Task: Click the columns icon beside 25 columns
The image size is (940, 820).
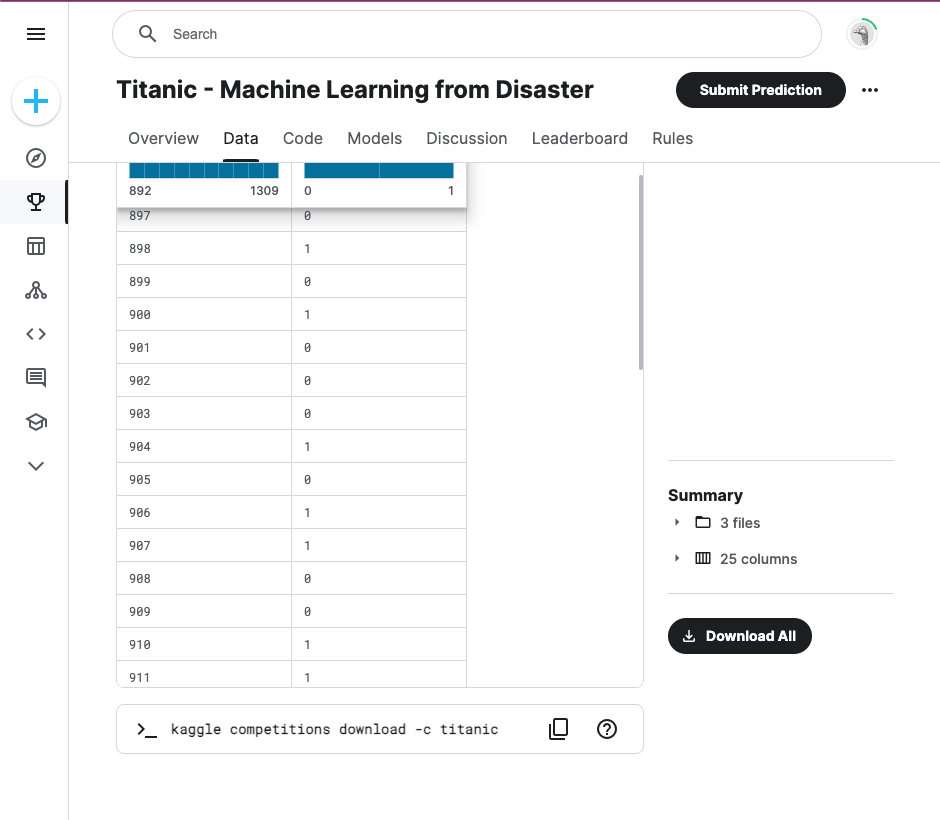Action: [x=703, y=559]
